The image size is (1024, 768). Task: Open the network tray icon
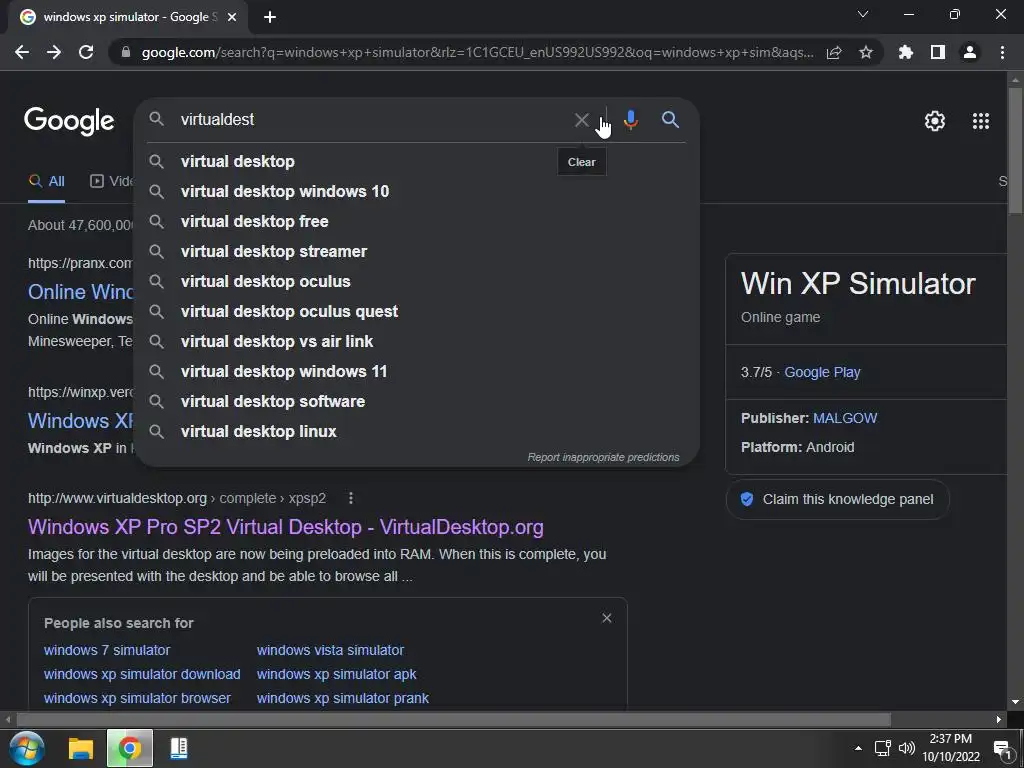tap(883, 748)
